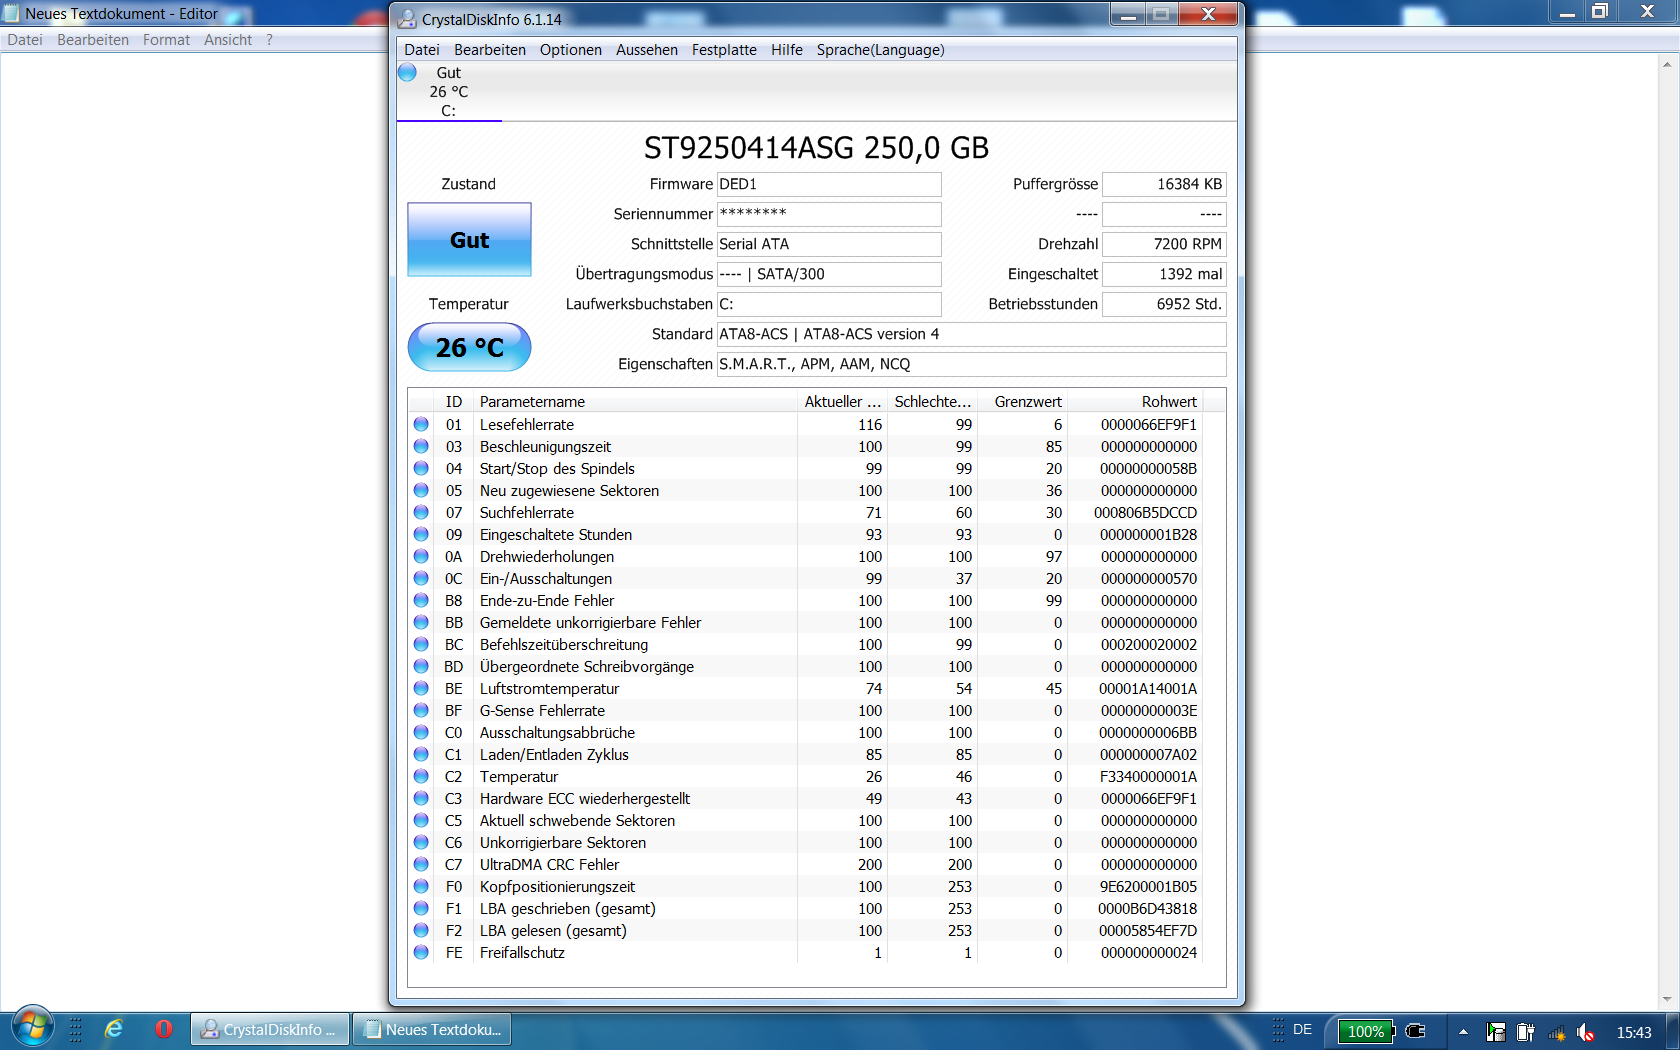Click status circle of Neu zugewiesene Sektoren
This screenshot has width=1680, height=1050.
(x=421, y=490)
